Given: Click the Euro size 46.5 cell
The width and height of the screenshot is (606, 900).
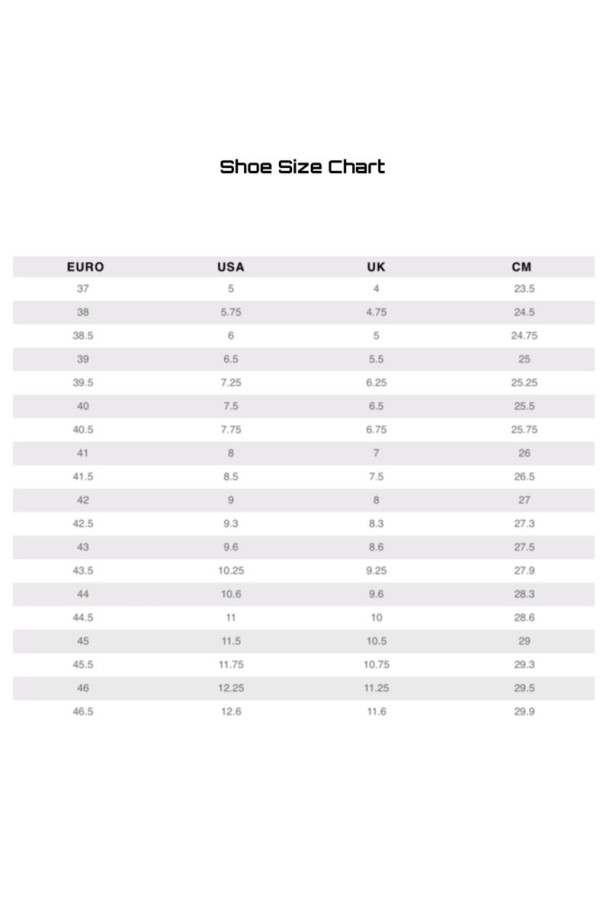Looking at the screenshot, I should tap(83, 712).
